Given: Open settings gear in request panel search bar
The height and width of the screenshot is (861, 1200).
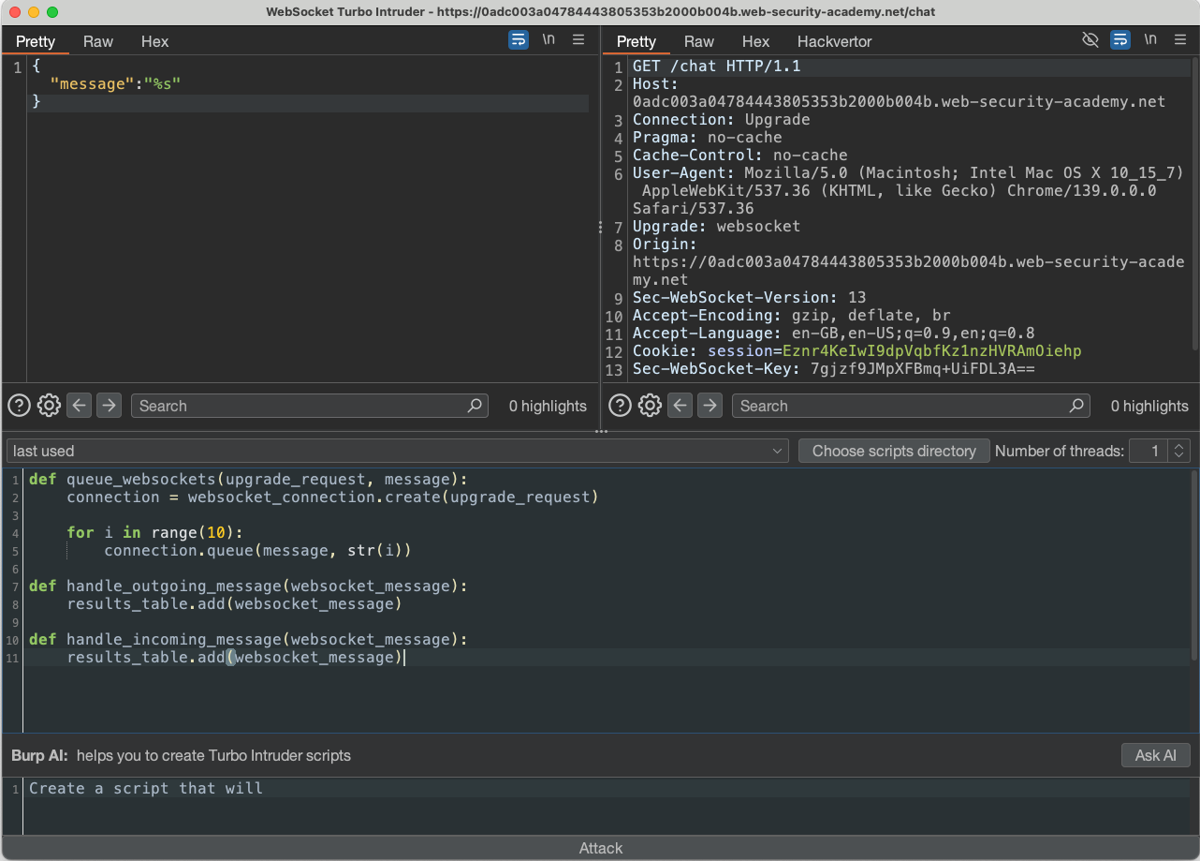Looking at the screenshot, I should 650,405.
